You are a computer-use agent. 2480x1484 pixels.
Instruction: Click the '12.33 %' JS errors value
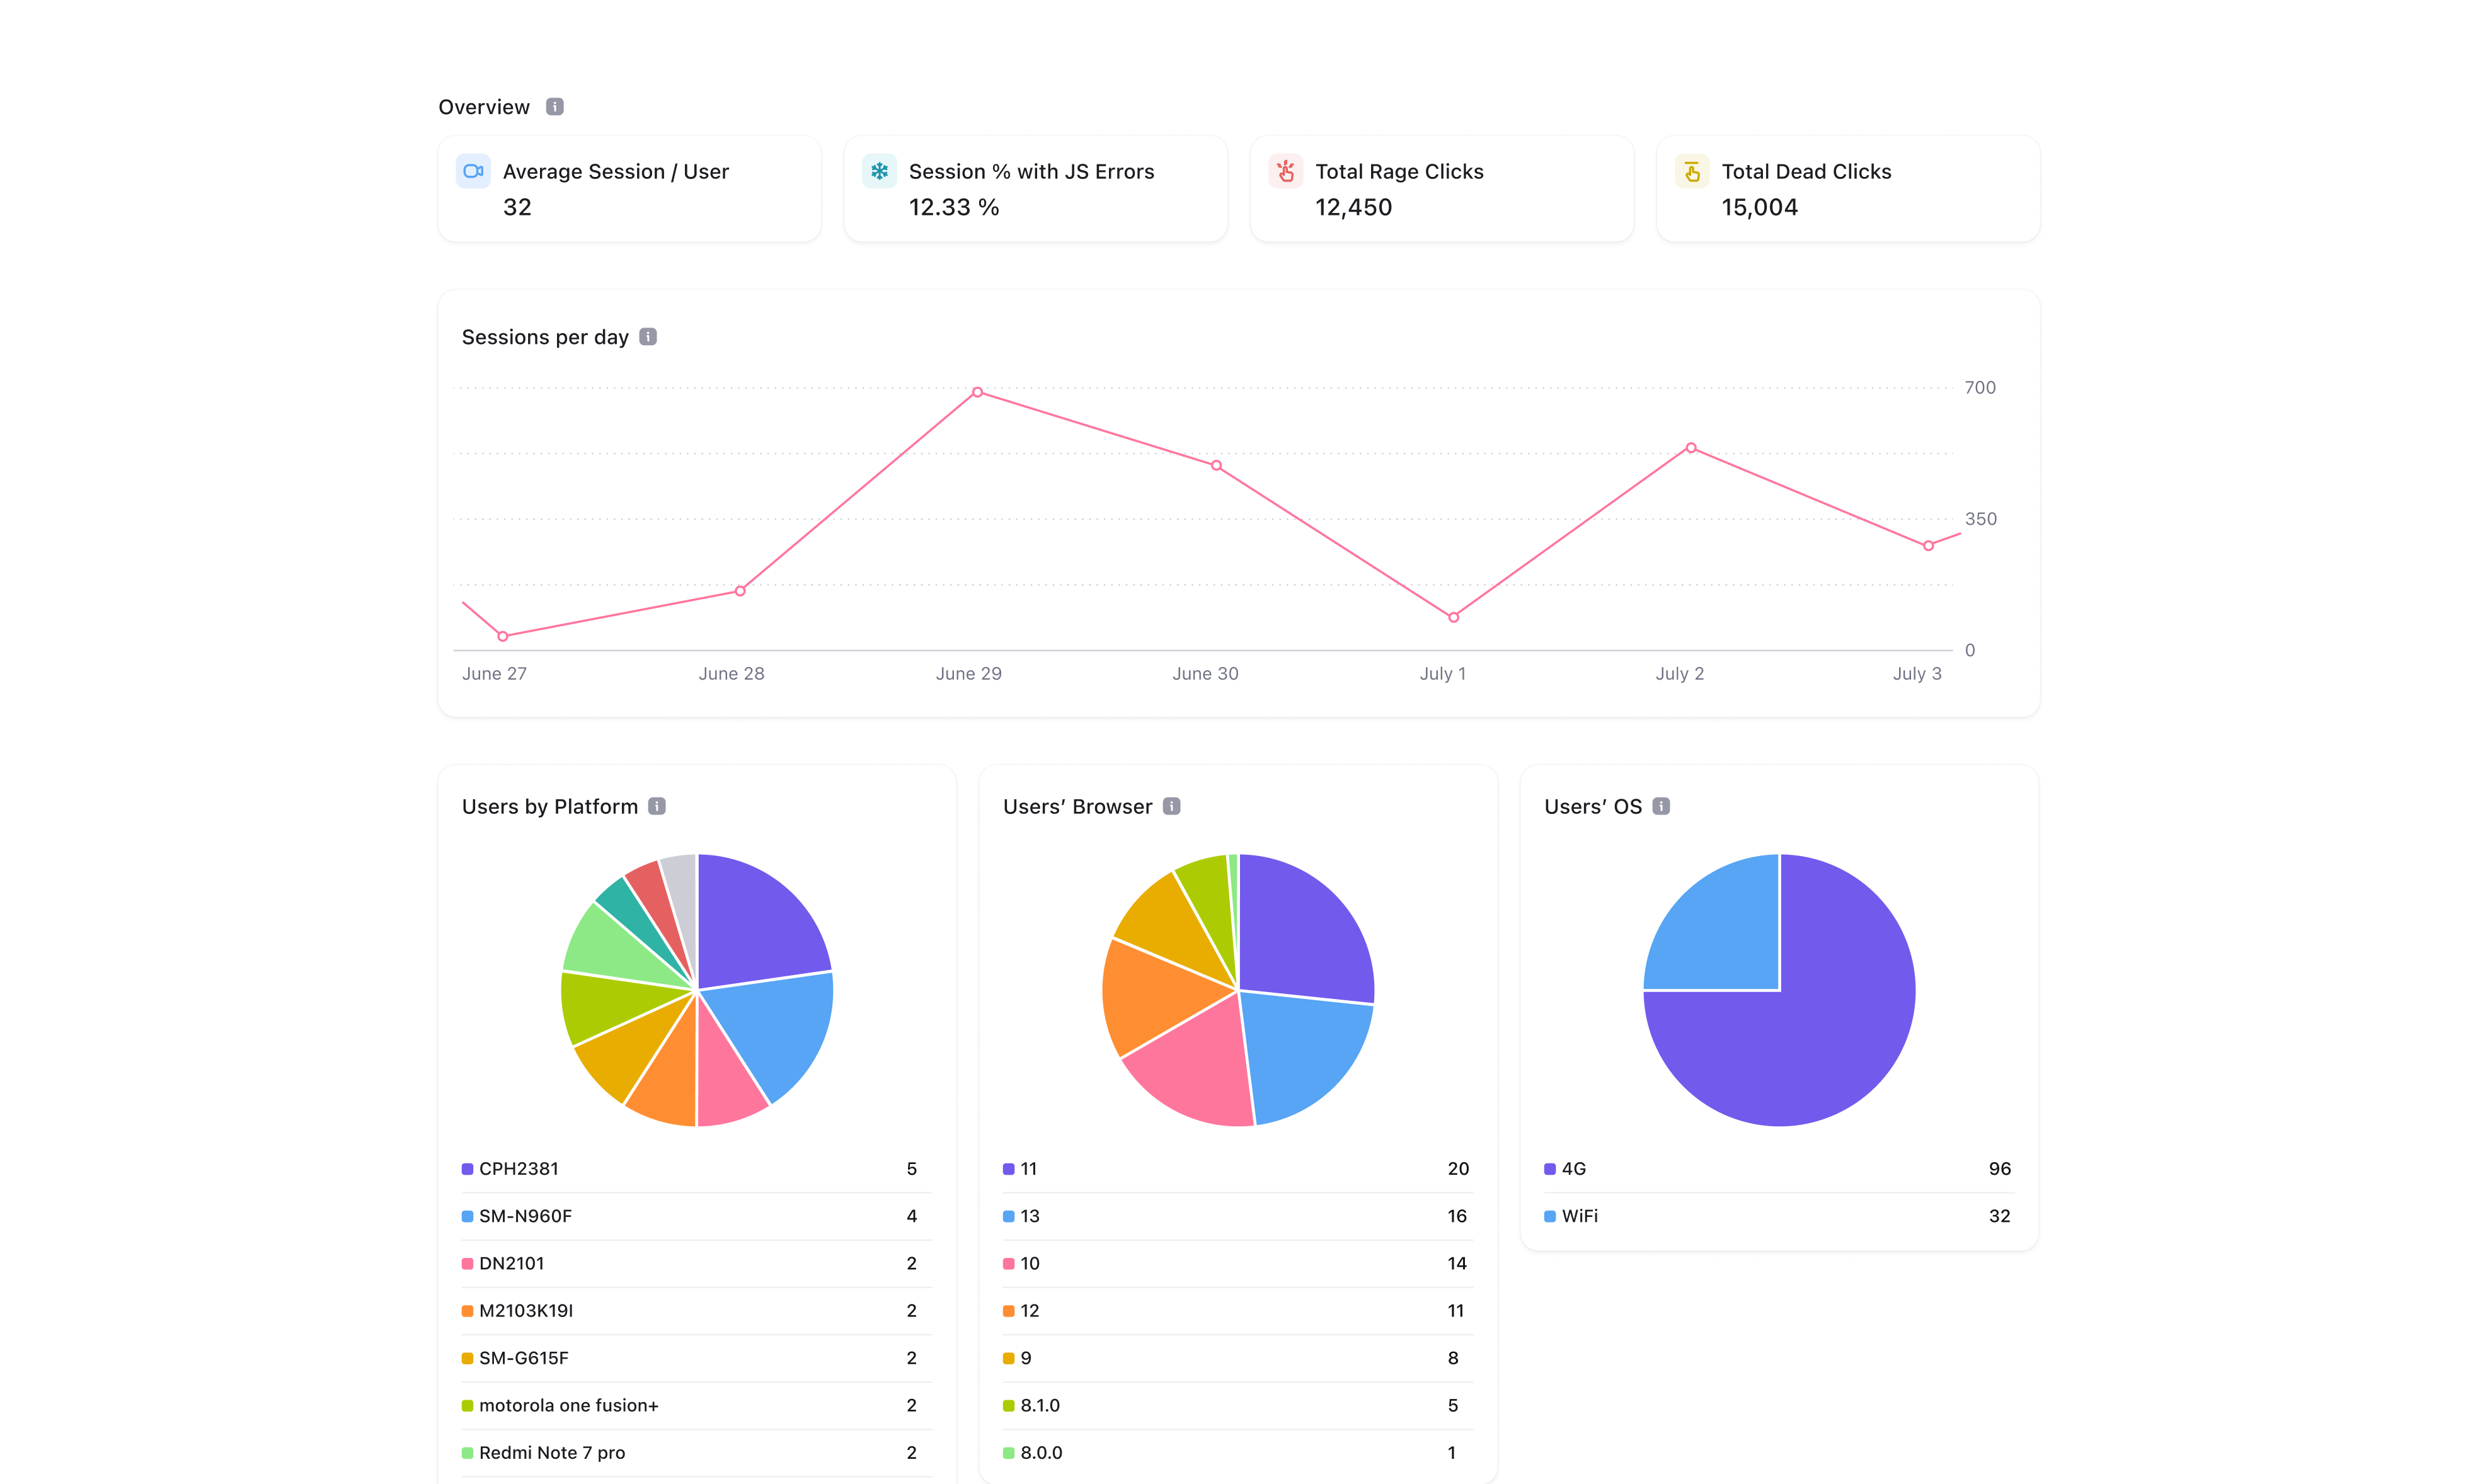954,207
